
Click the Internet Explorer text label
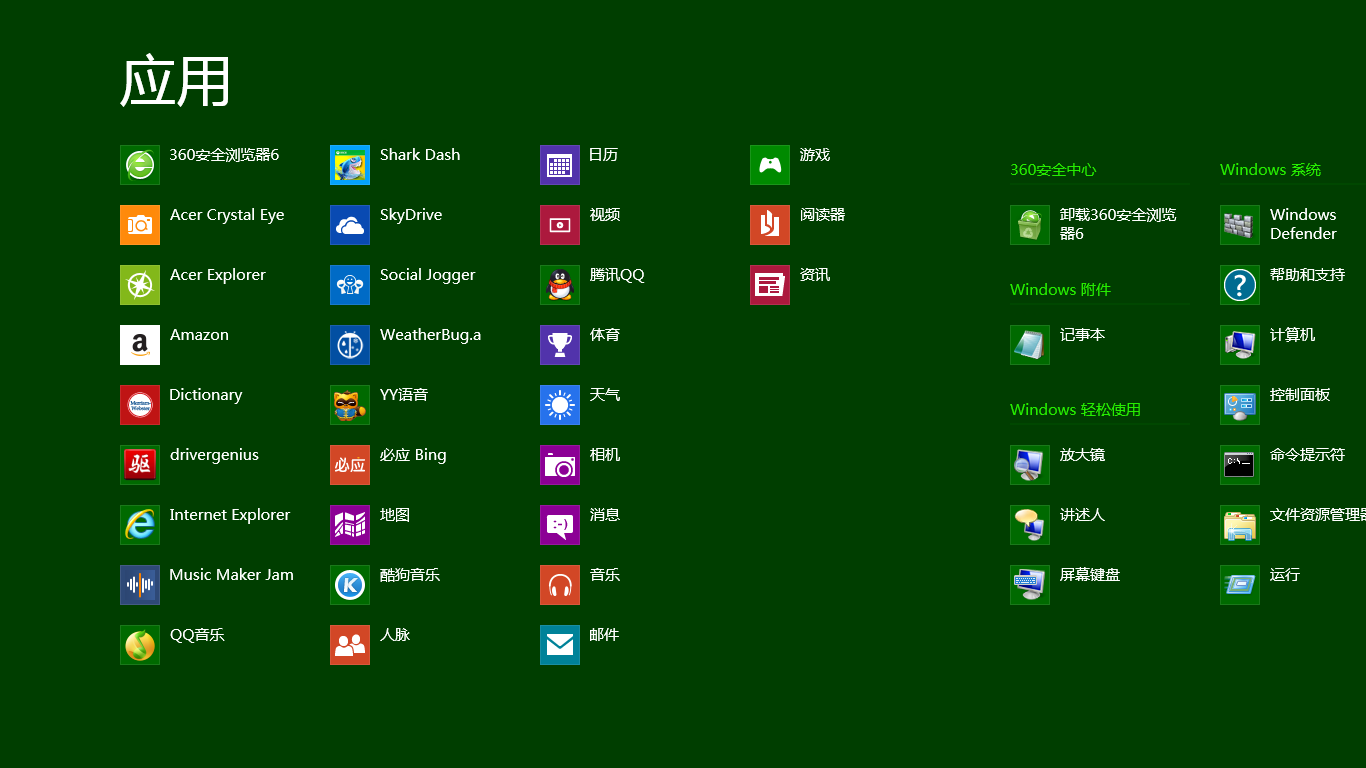pyautogui.click(x=230, y=515)
